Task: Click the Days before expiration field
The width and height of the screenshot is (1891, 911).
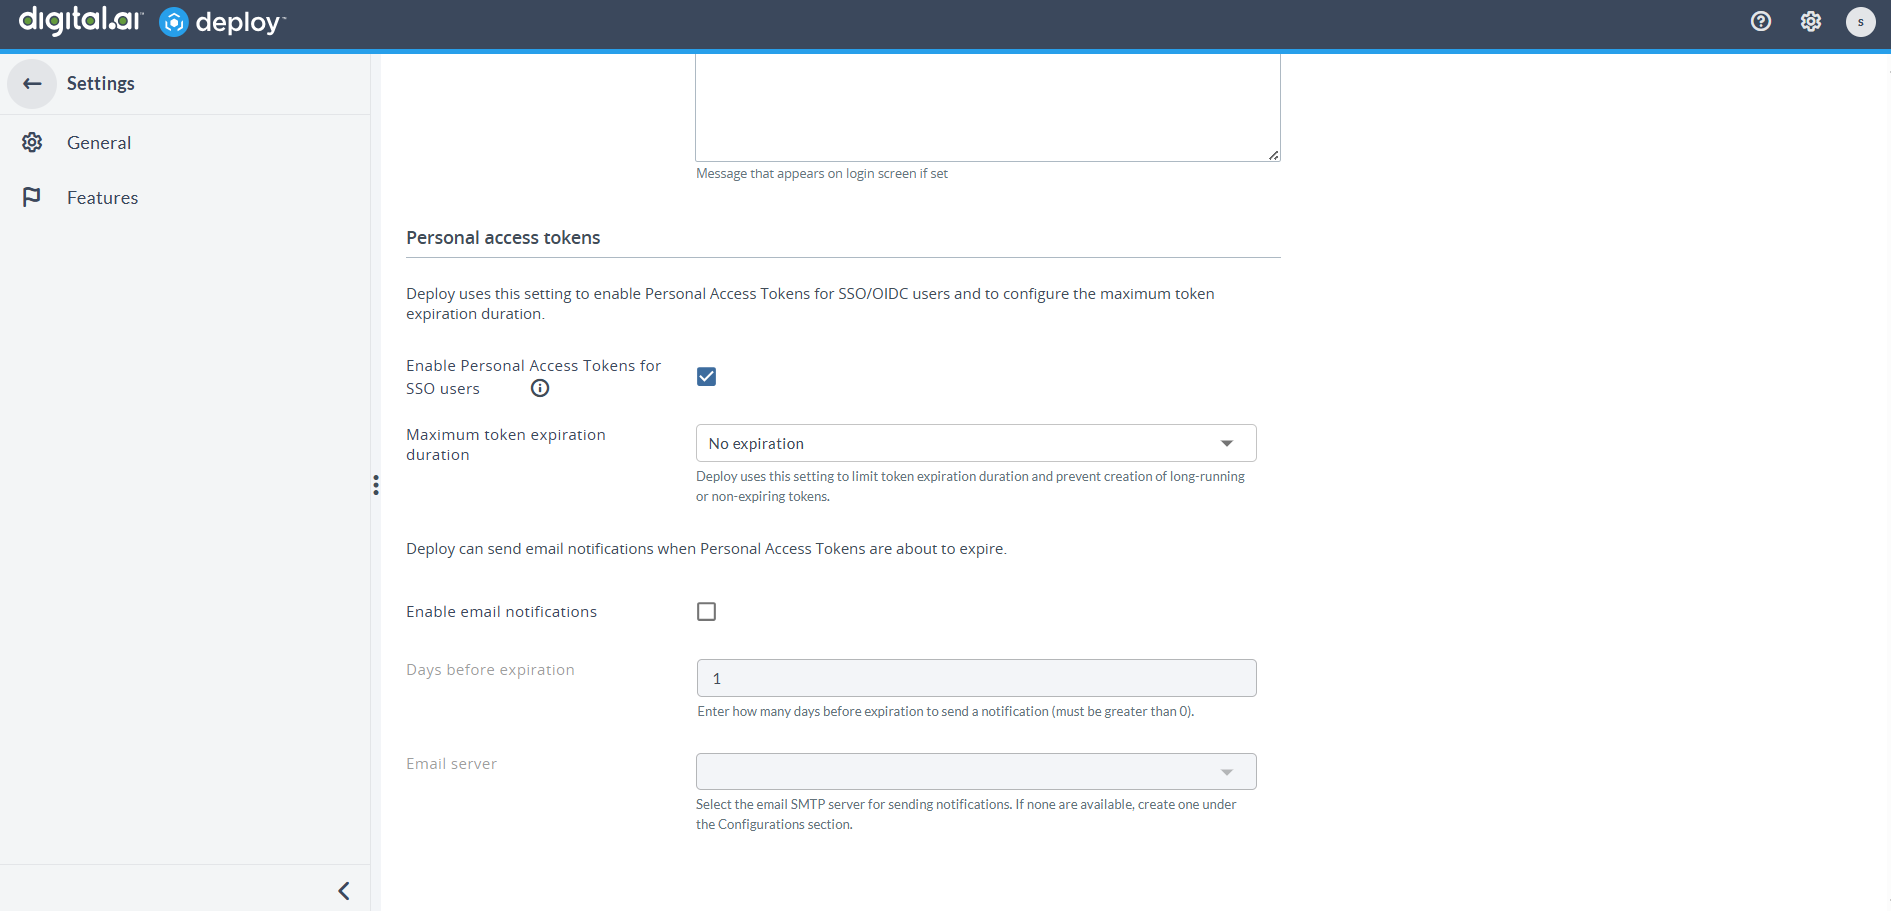Action: pos(975,679)
